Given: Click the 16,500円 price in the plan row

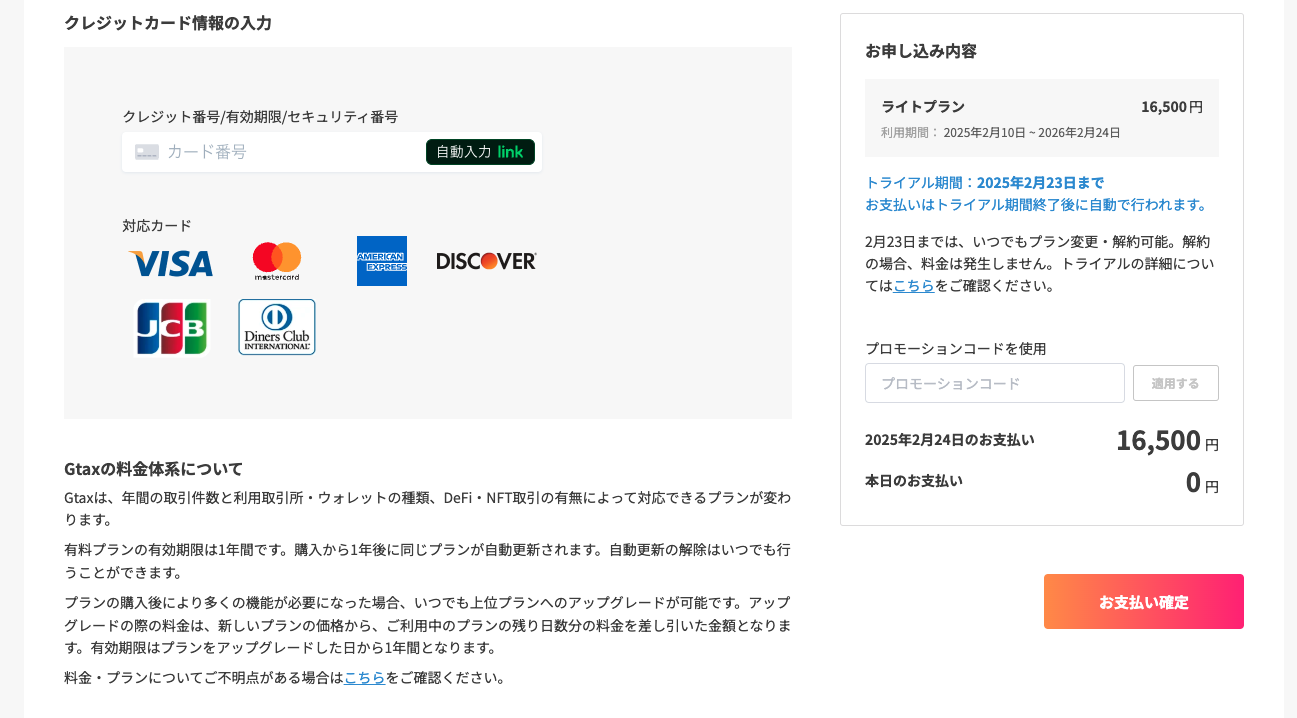Looking at the screenshot, I should (x=1172, y=106).
